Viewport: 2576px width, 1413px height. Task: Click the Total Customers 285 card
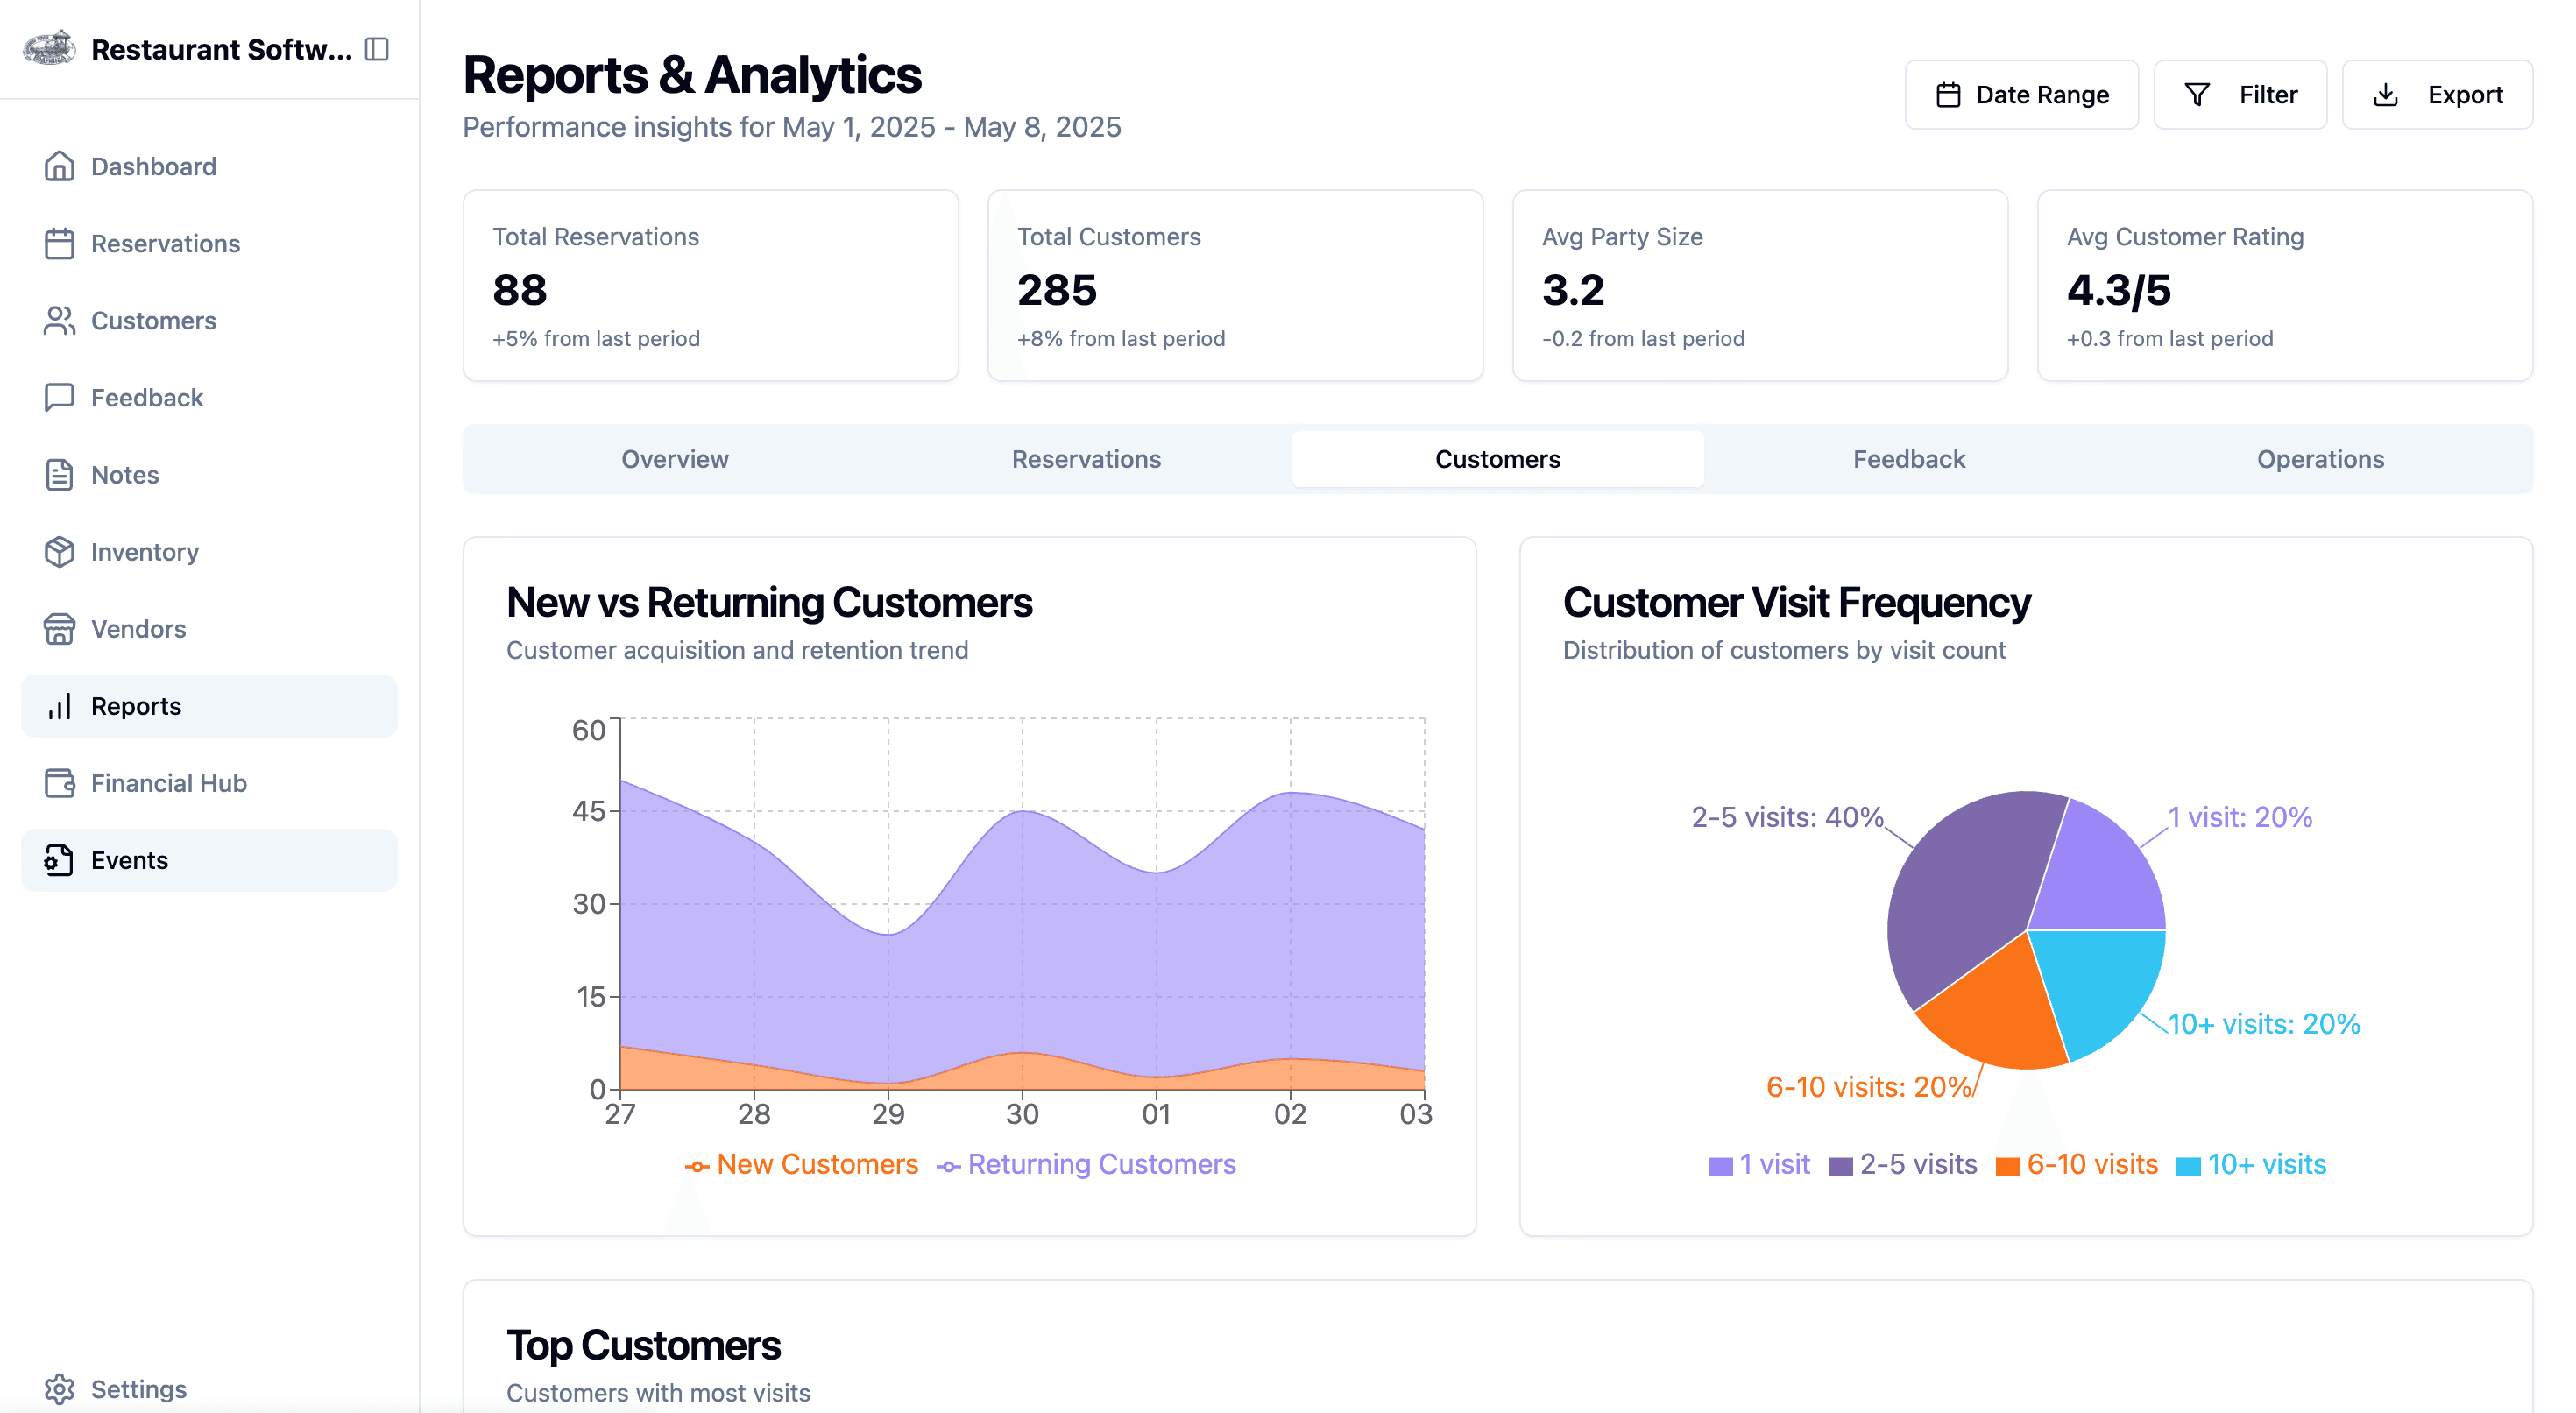click(x=1235, y=286)
